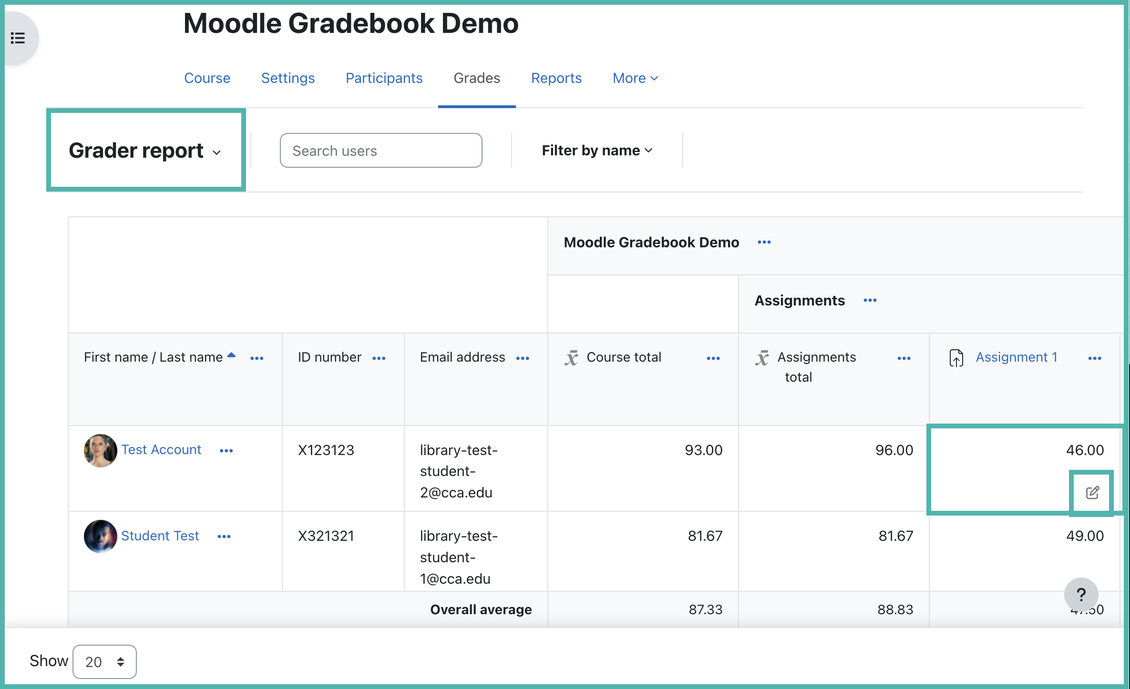Click in the Search users field

click(x=381, y=151)
